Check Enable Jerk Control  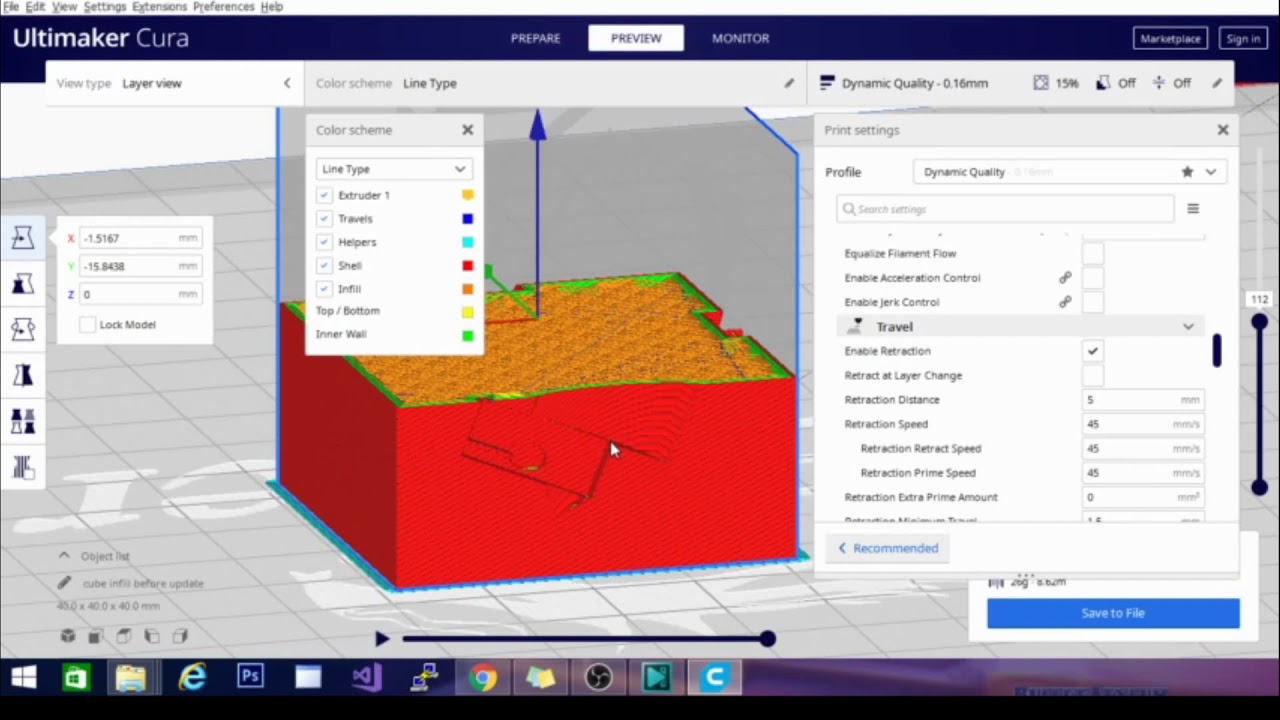pyautogui.click(x=1093, y=302)
